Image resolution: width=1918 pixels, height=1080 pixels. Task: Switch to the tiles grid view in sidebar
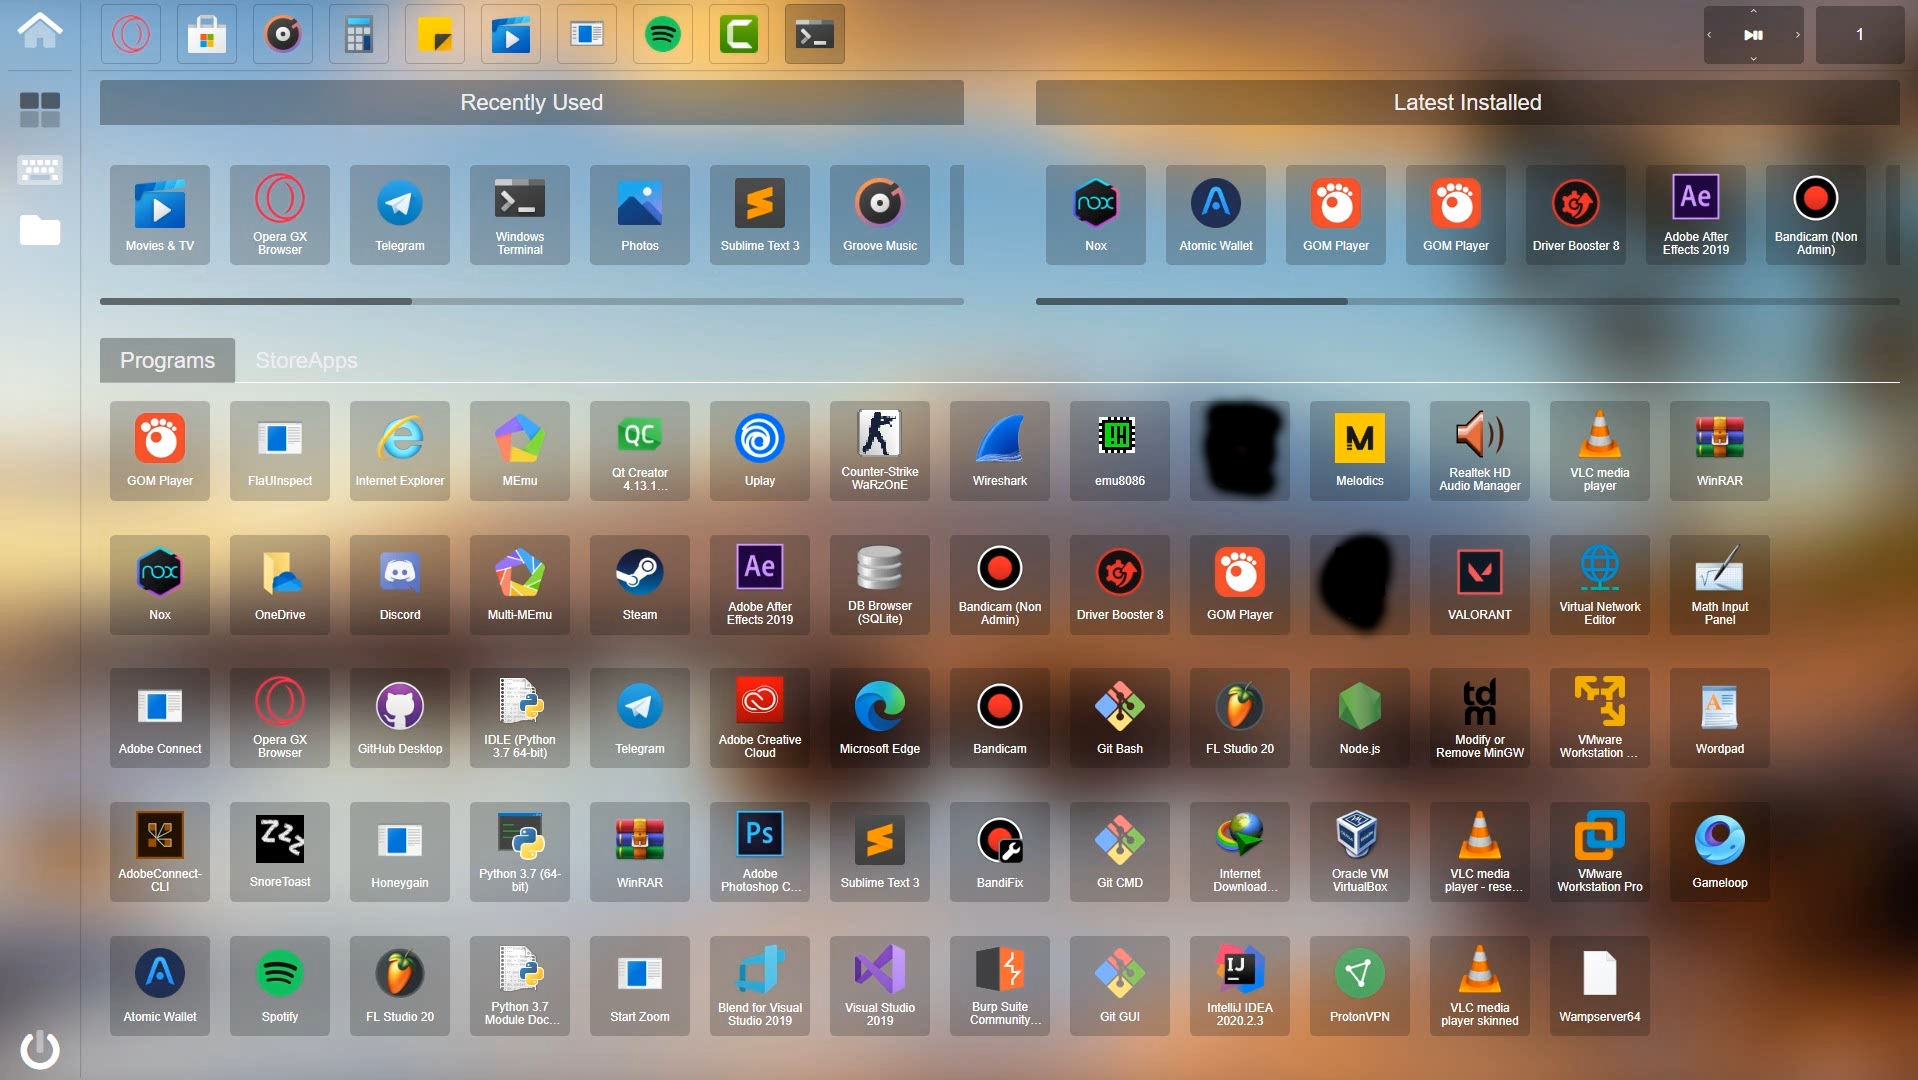coord(40,110)
